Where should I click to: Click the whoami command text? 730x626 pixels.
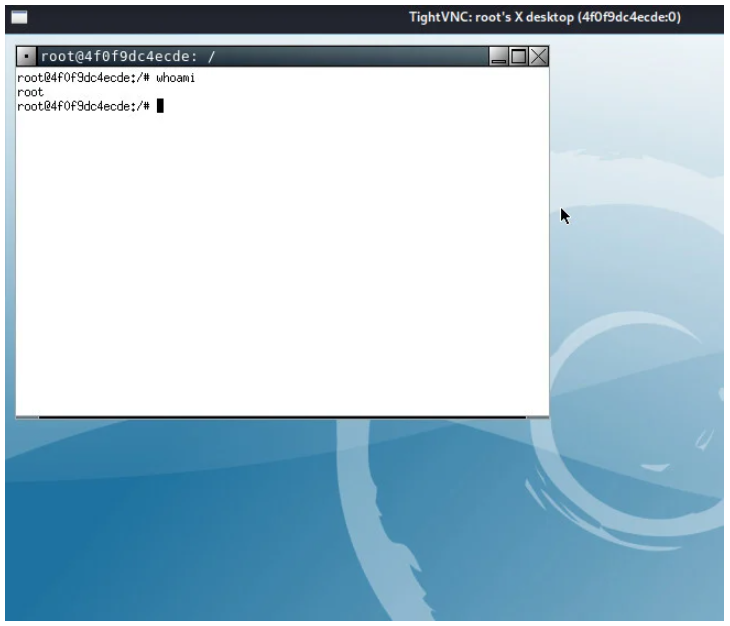coord(175,78)
